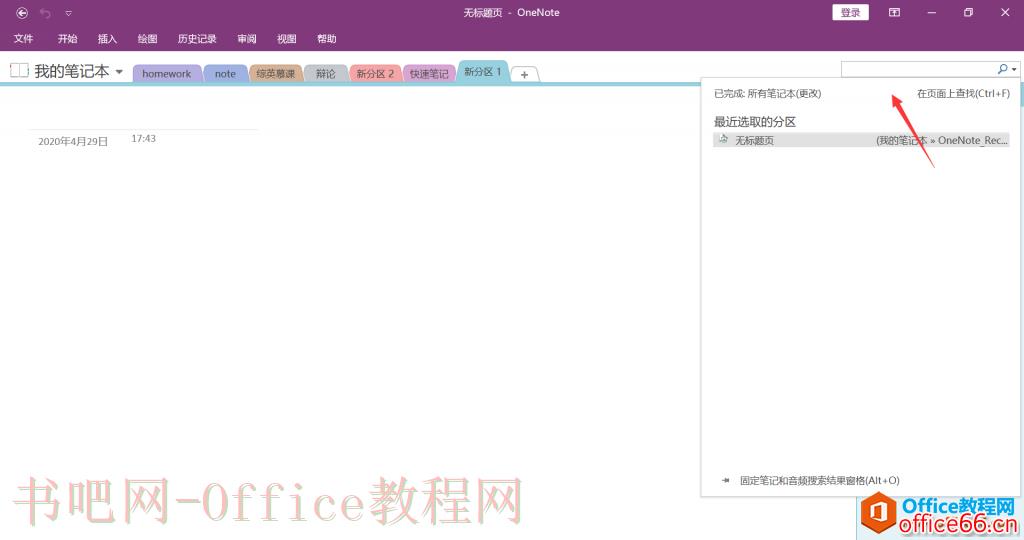Image resolution: width=1024 pixels, height=540 pixels.
Task: Restore down the OneNote window
Action: [x=968, y=12]
